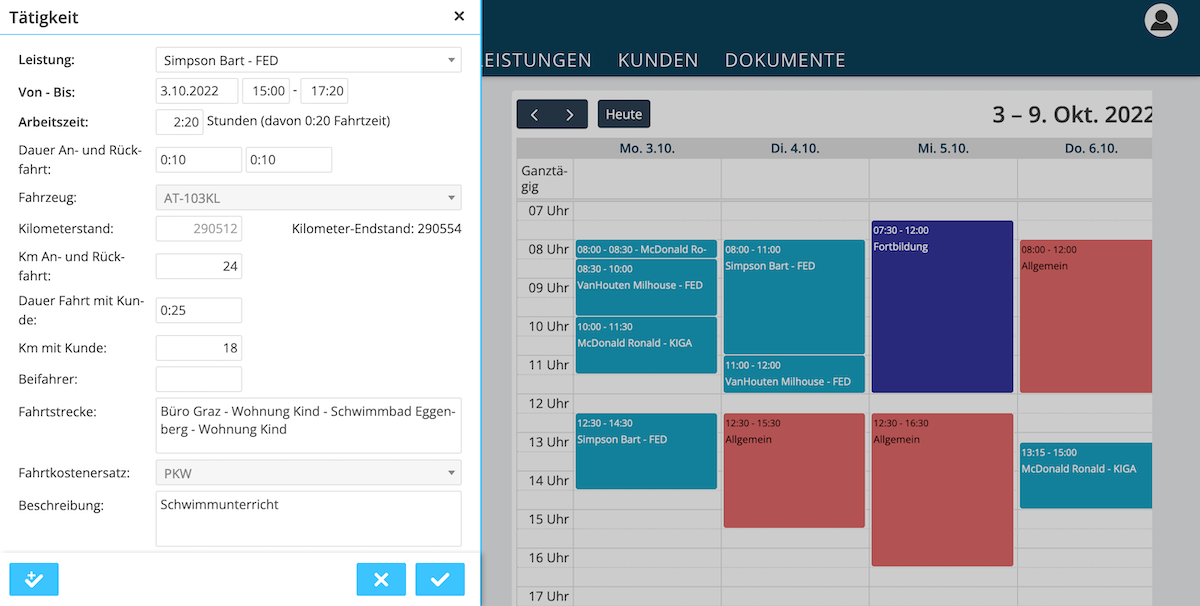Screen dimensions: 1200x606
Task: Edit the Beschreibung text area Schwimmunterricht
Action: [309, 518]
